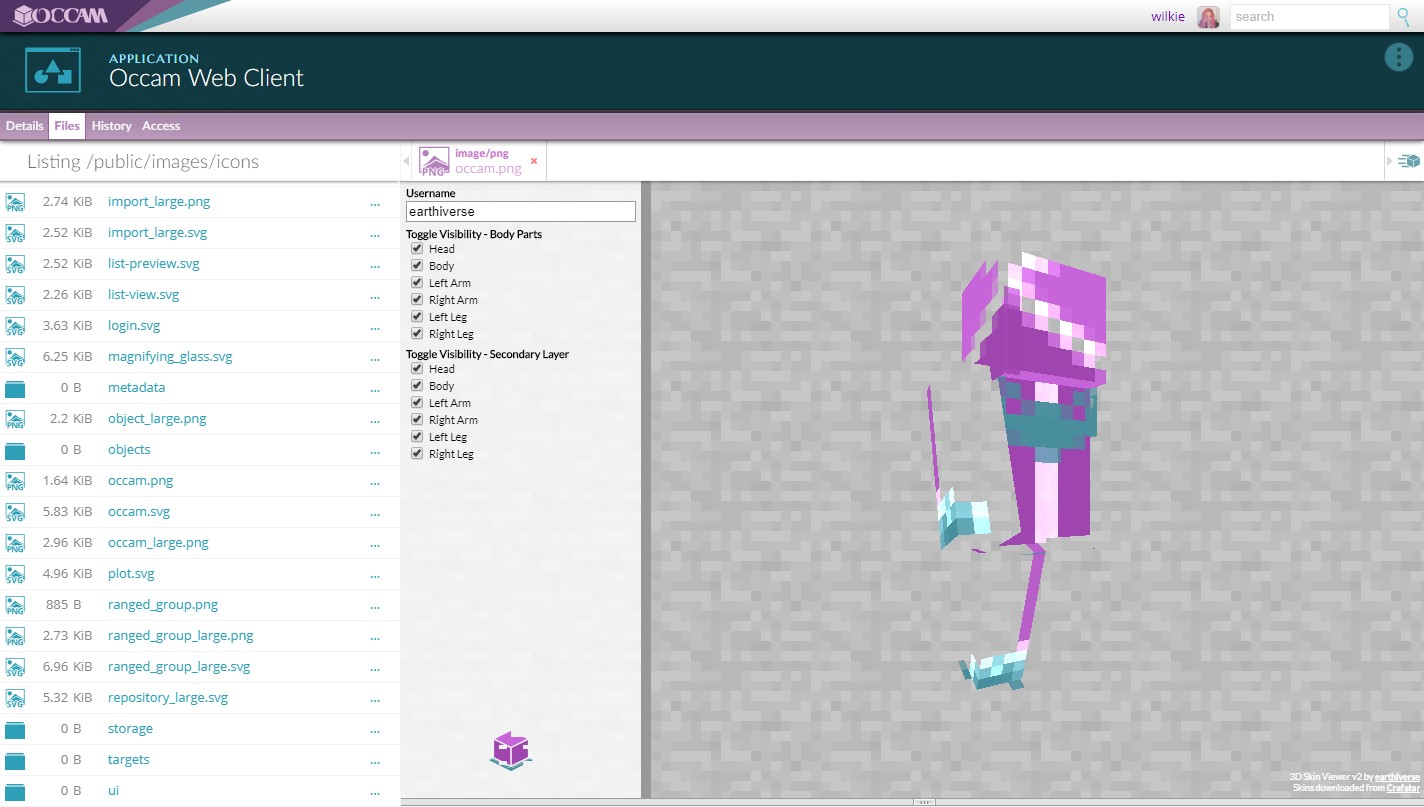Open the ... menu for metadata folder
Image resolution: width=1424 pixels, height=807 pixels.
click(375, 389)
